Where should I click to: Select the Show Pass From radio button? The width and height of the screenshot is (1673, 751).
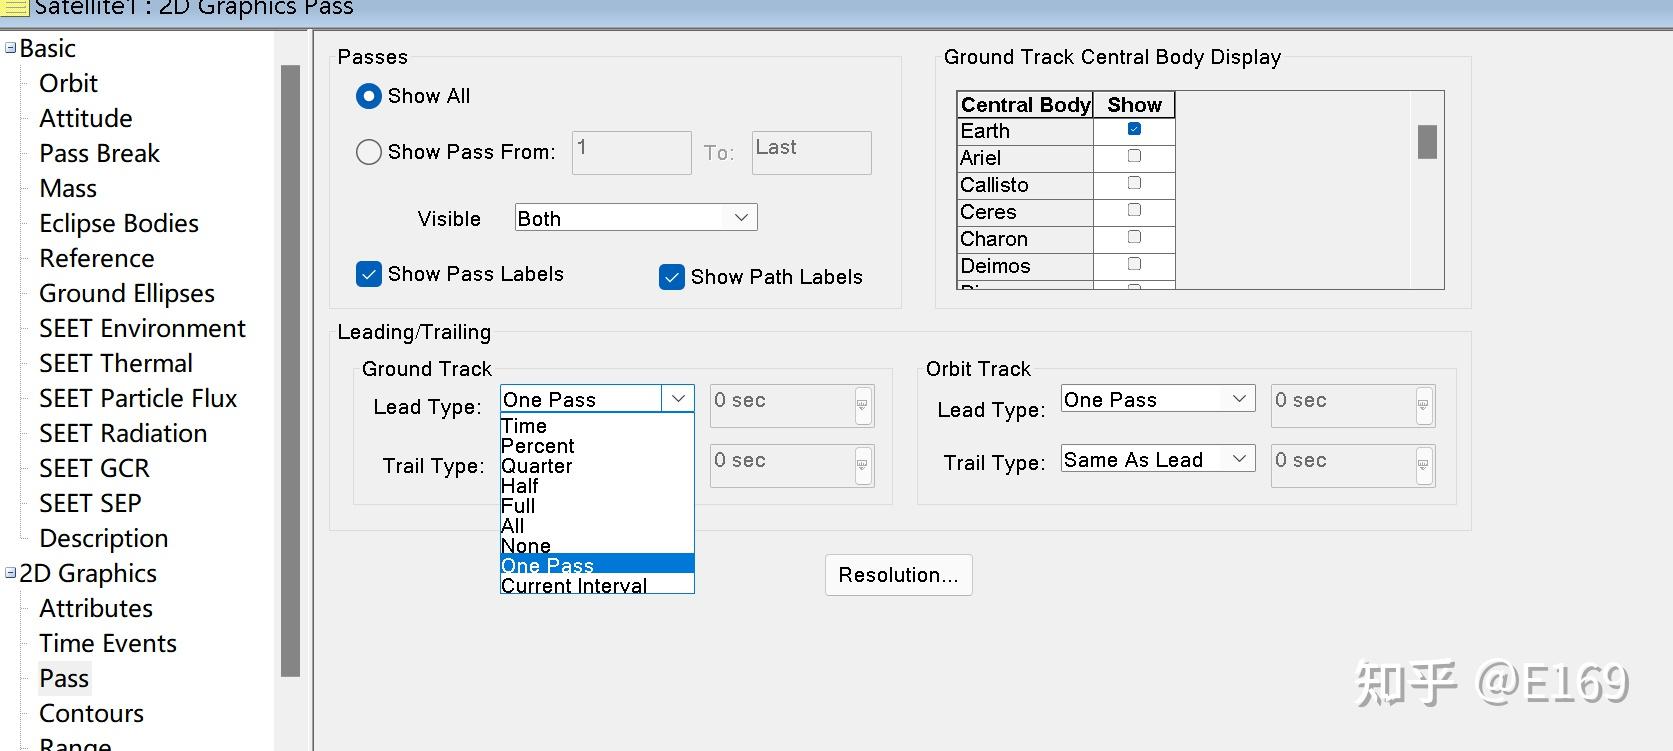[369, 152]
